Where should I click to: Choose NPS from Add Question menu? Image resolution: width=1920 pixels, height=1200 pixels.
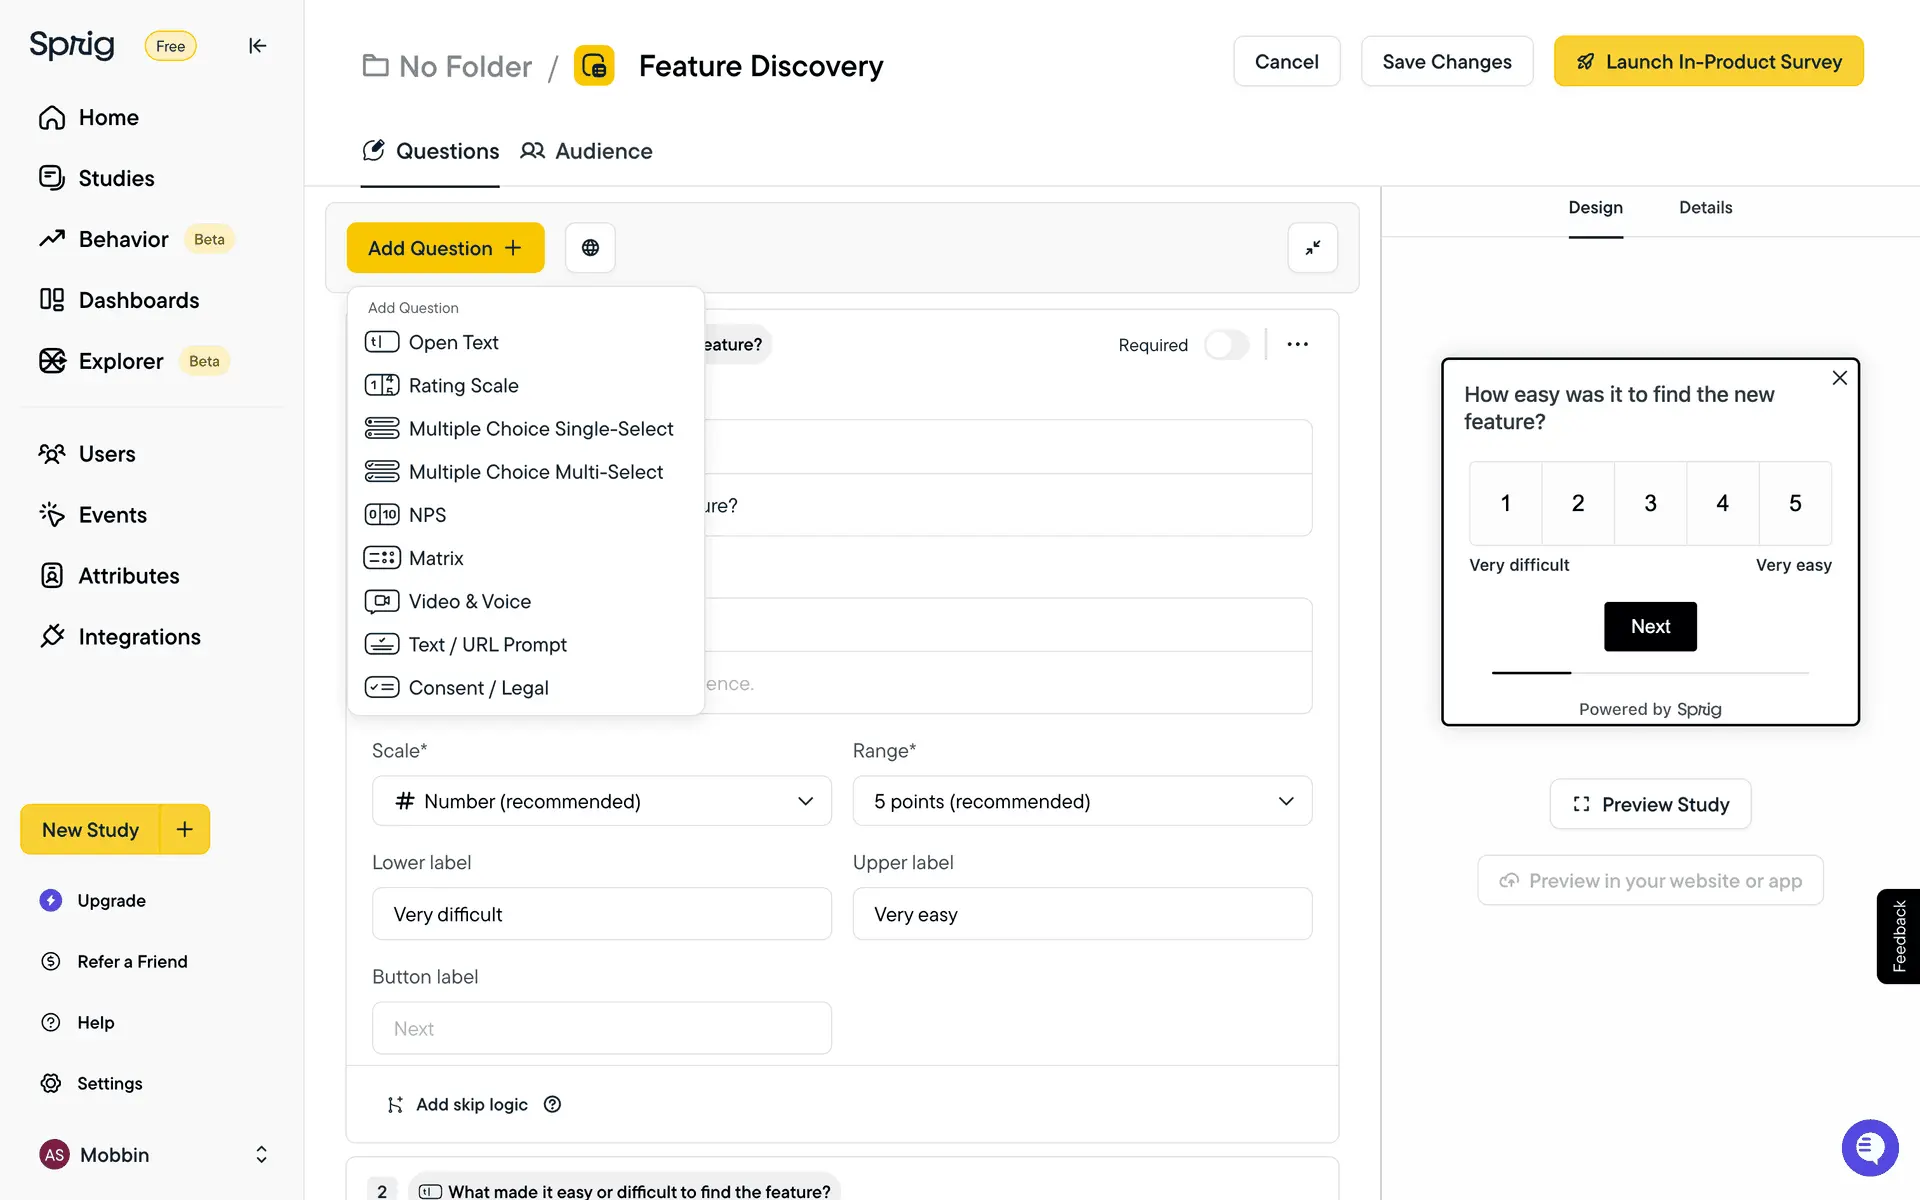[x=427, y=515]
